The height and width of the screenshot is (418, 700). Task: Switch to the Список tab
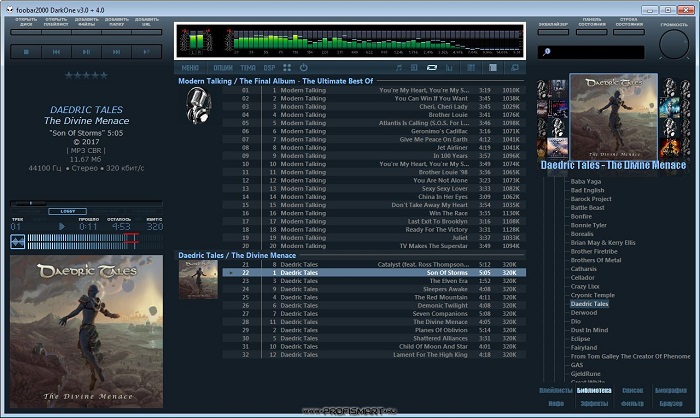[633, 390]
